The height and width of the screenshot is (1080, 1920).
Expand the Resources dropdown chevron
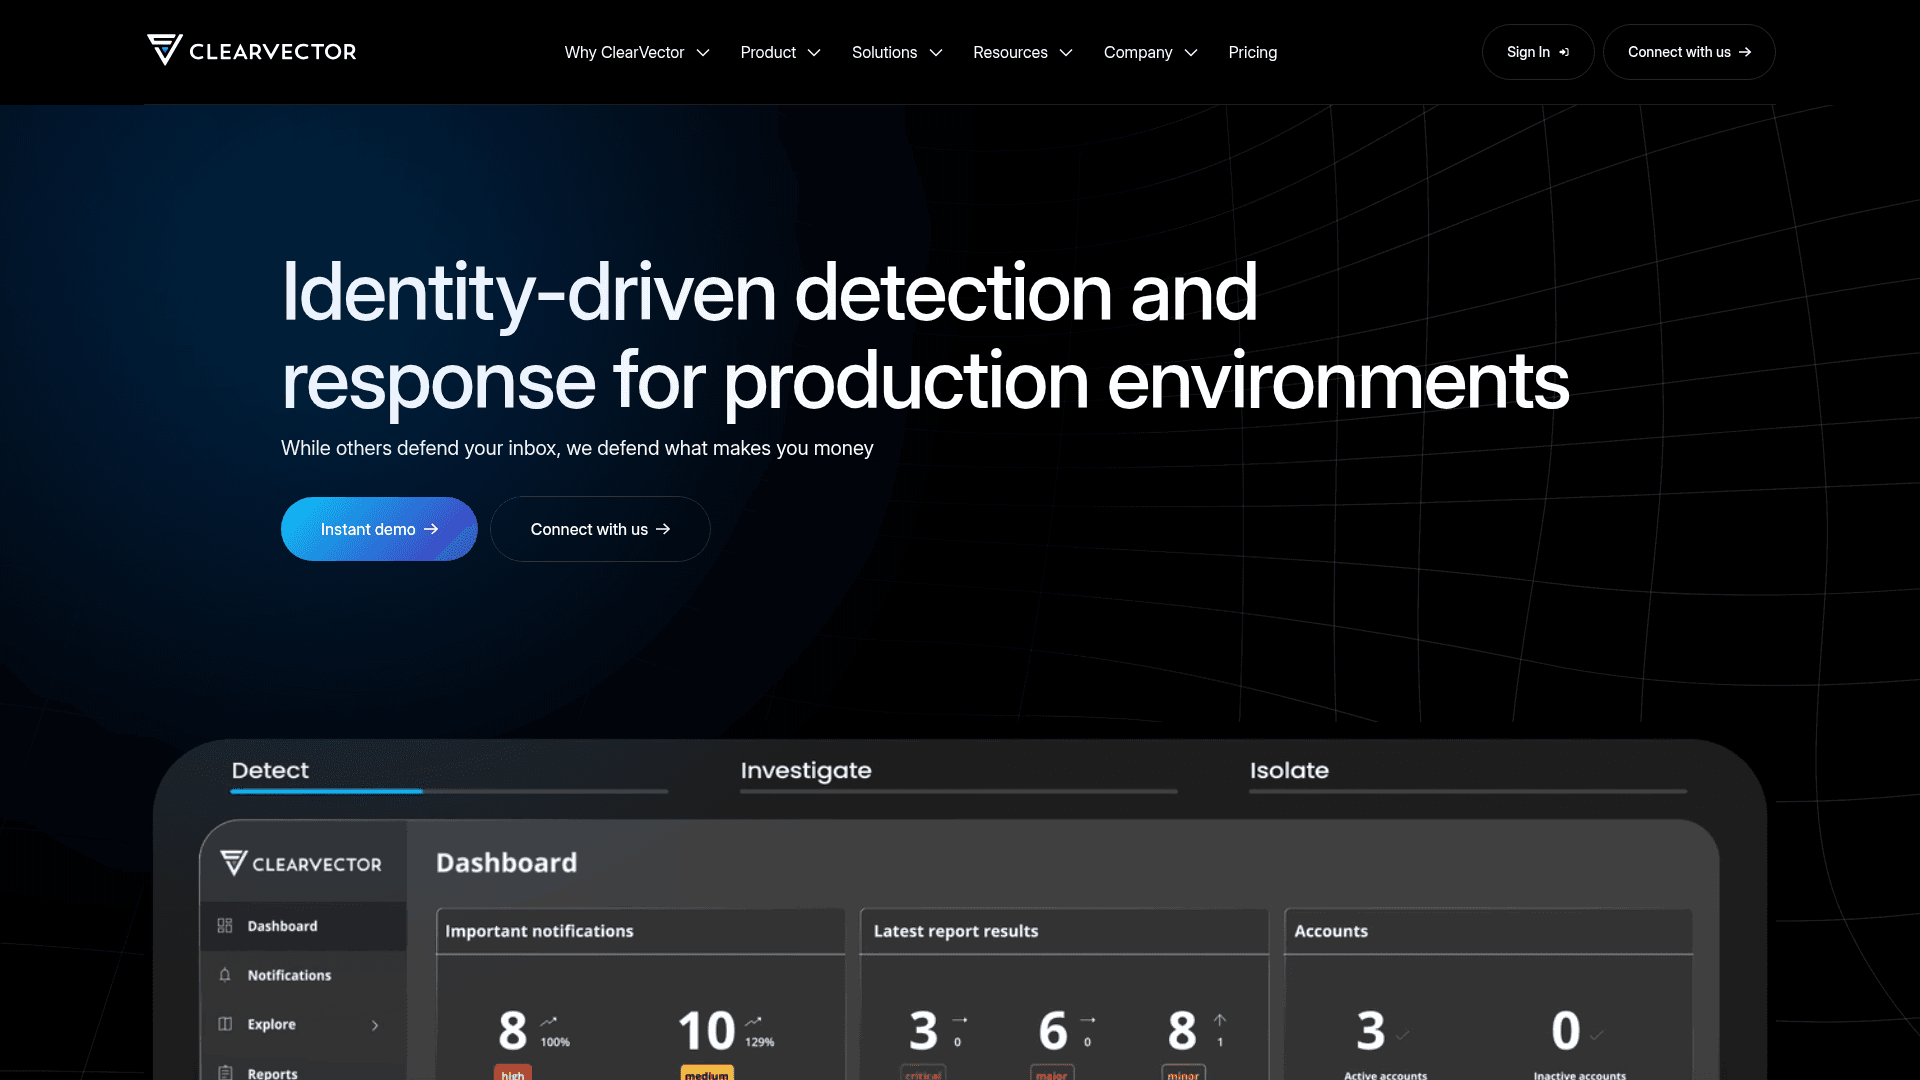coord(1066,53)
